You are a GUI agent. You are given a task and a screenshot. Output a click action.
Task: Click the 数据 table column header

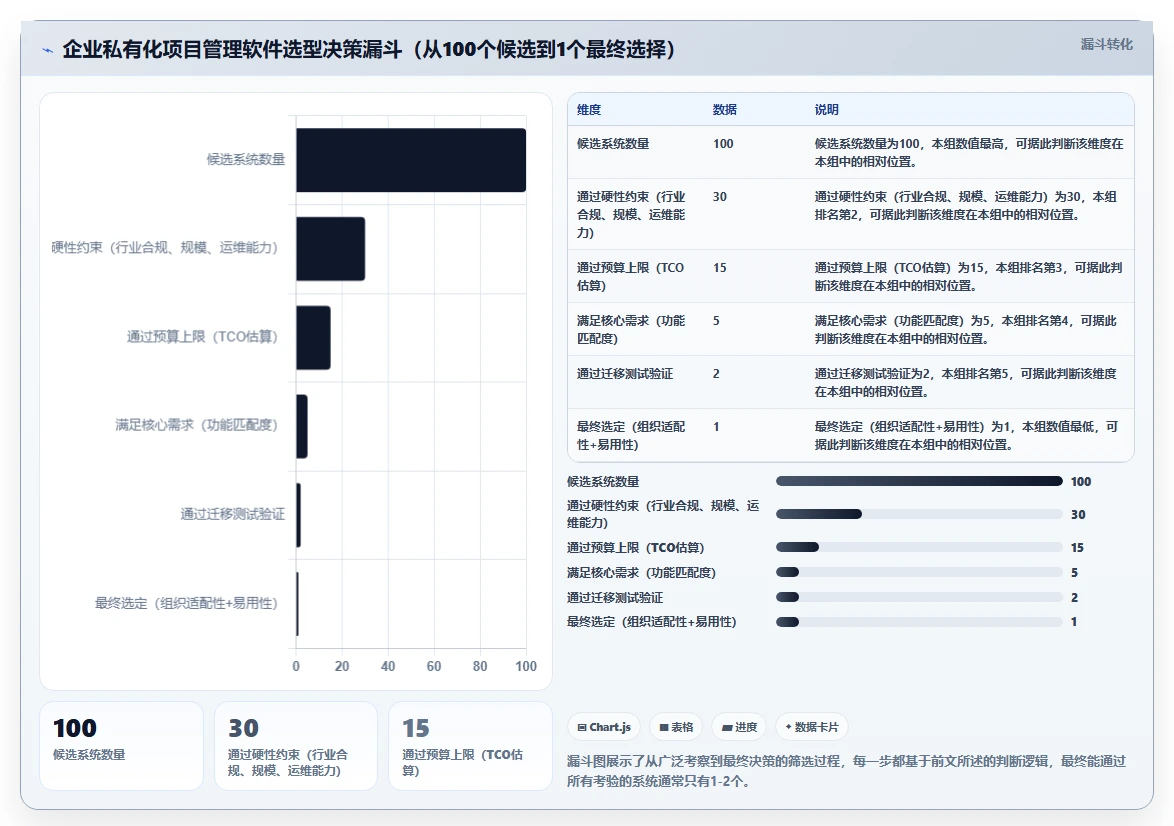725,109
